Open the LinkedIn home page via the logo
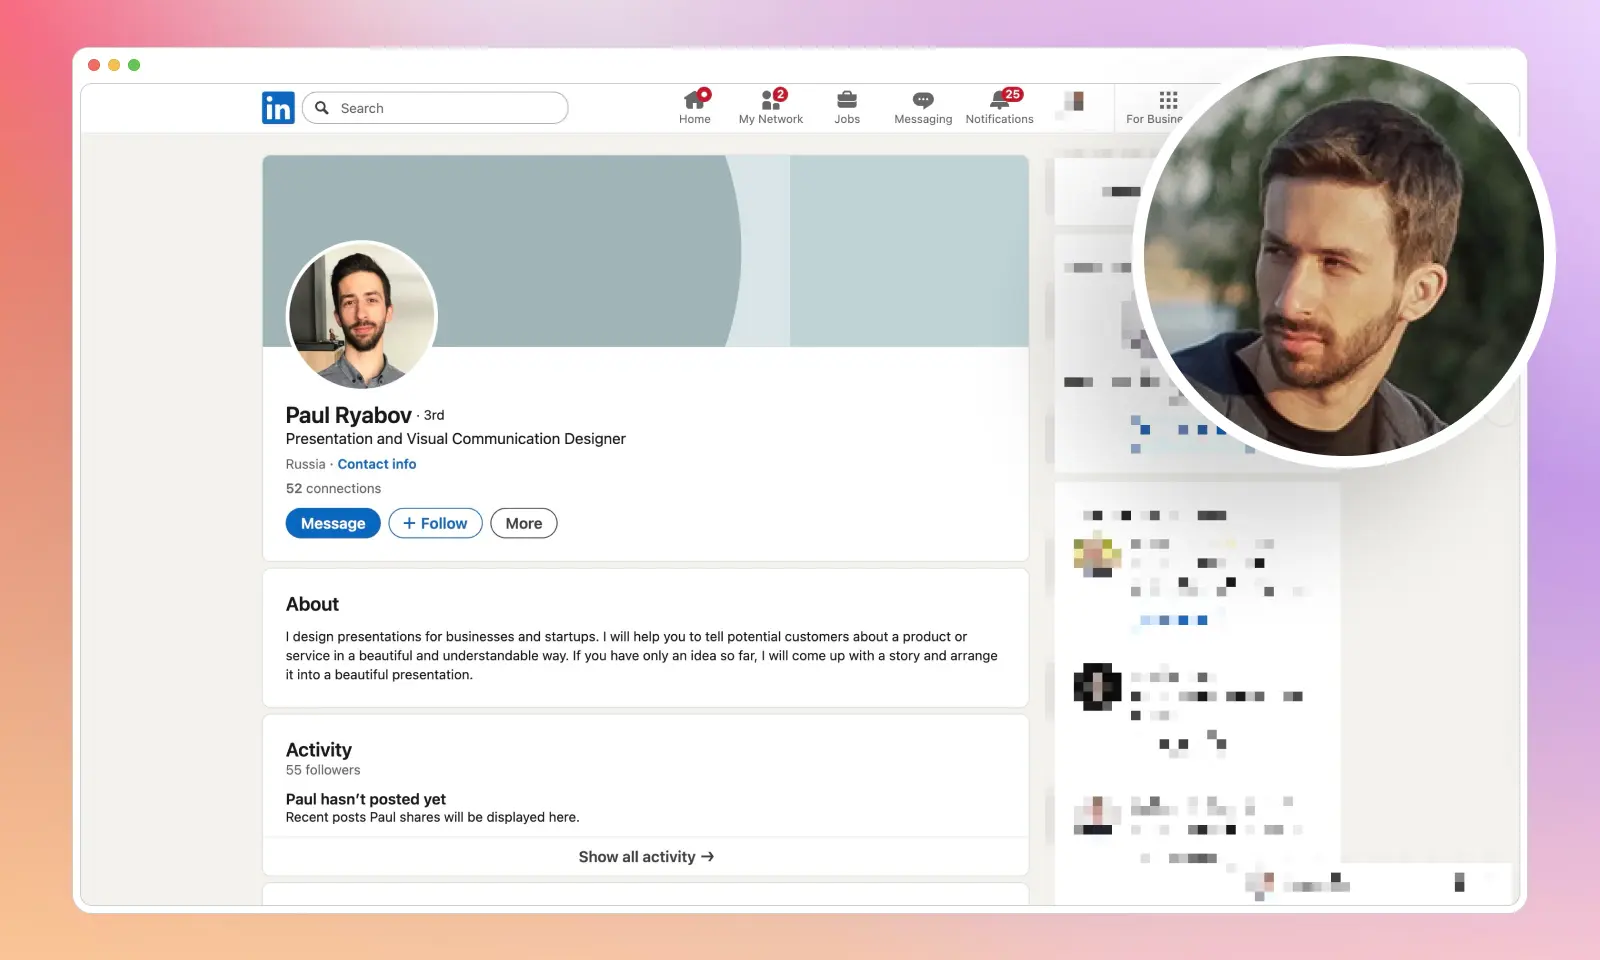 coord(278,107)
